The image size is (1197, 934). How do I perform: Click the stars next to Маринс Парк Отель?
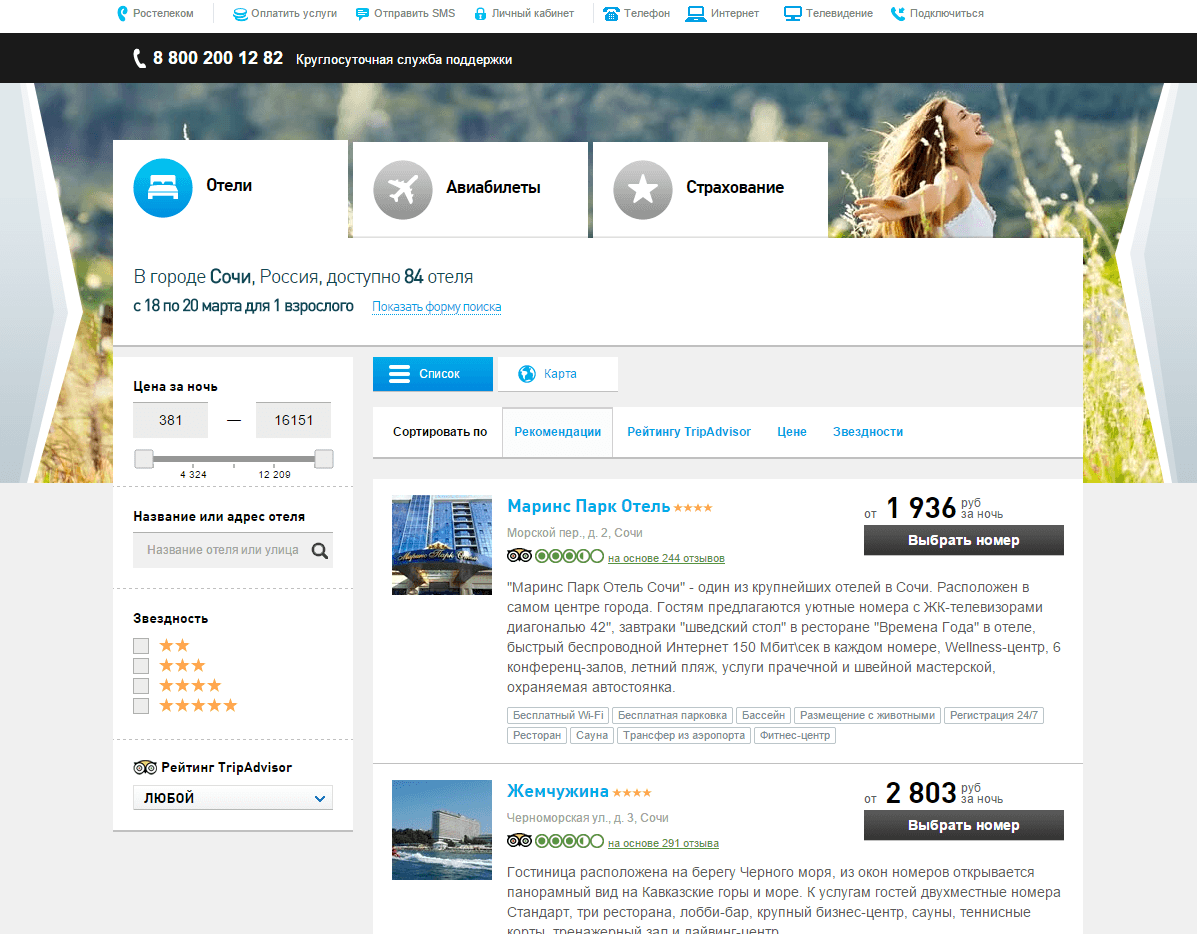(x=693, y=507)
